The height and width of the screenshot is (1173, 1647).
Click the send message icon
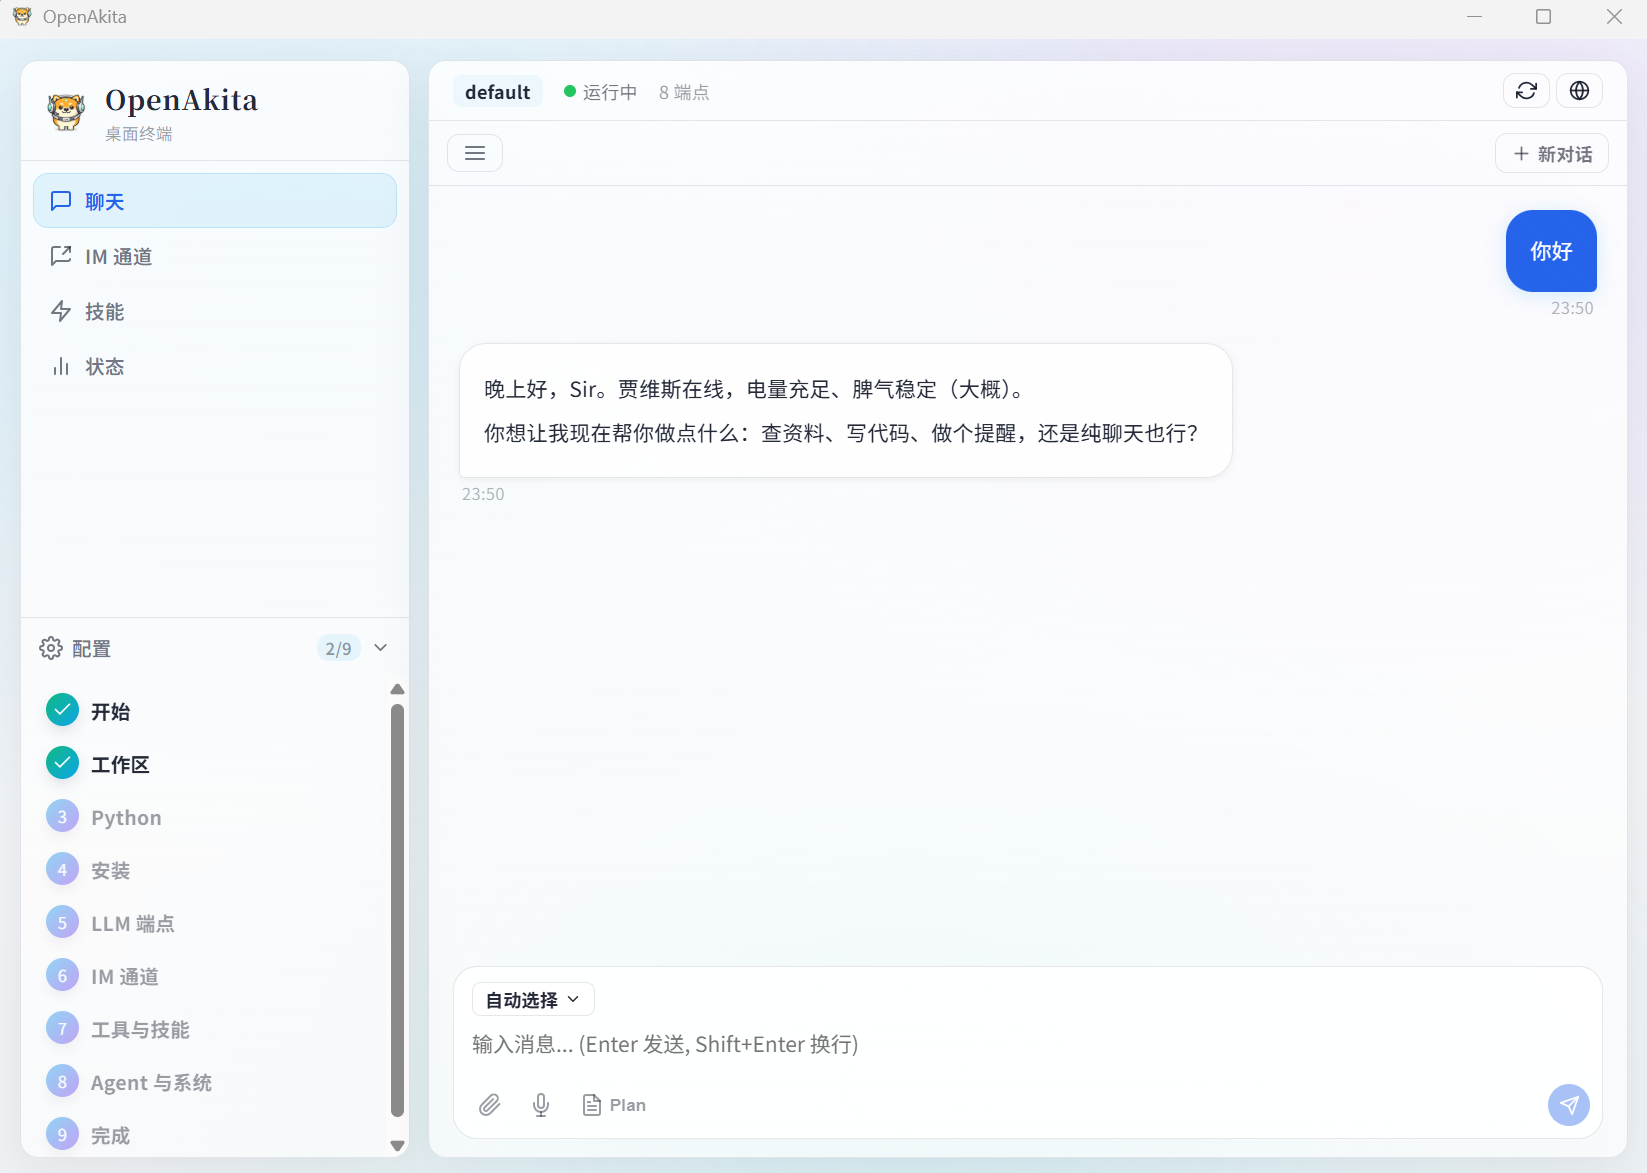pos(1569,1105)
